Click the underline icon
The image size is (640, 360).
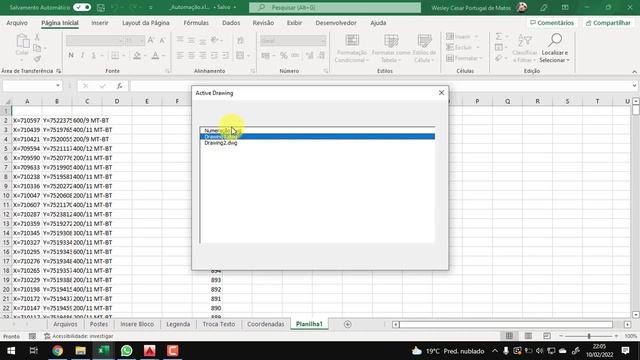[x=93, y=55]
